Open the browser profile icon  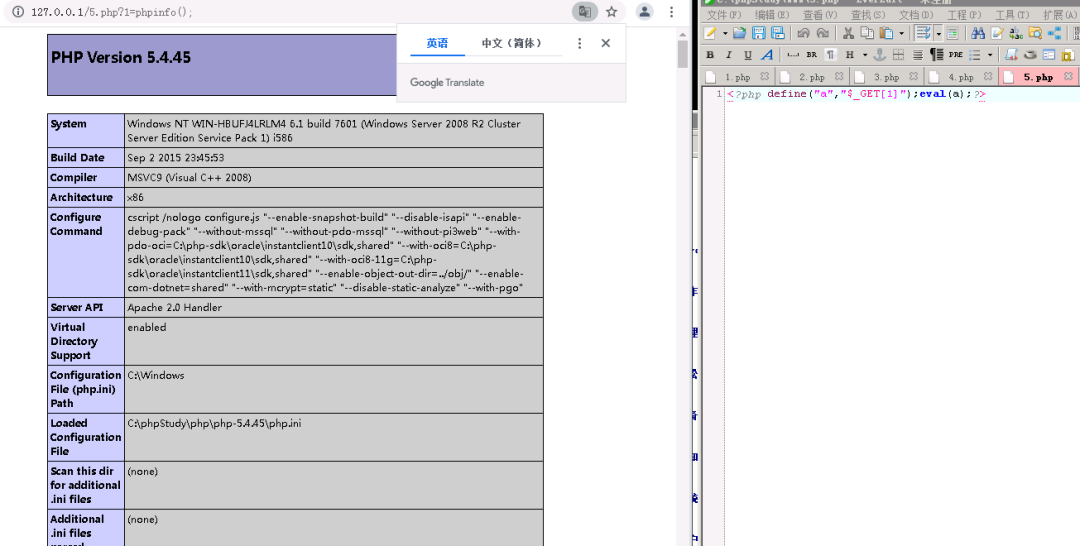tap(645, 12)
